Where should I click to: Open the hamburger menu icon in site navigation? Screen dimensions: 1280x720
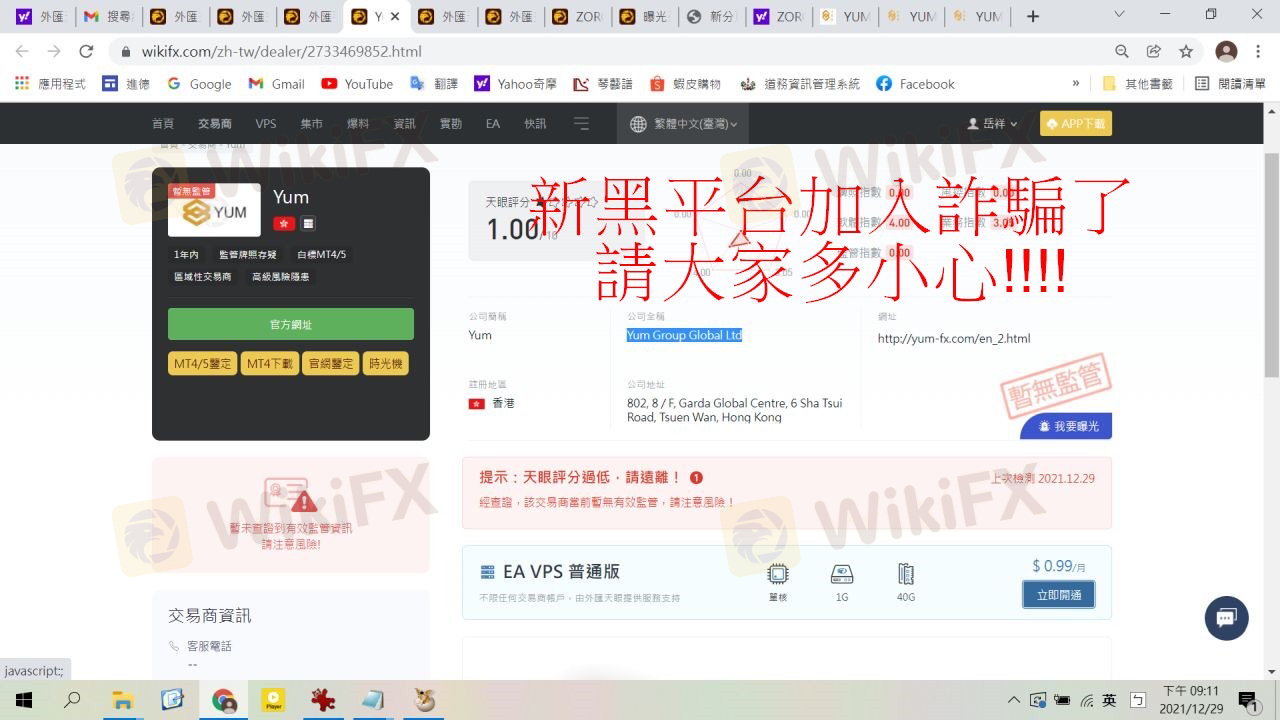(x=582, y=124)
